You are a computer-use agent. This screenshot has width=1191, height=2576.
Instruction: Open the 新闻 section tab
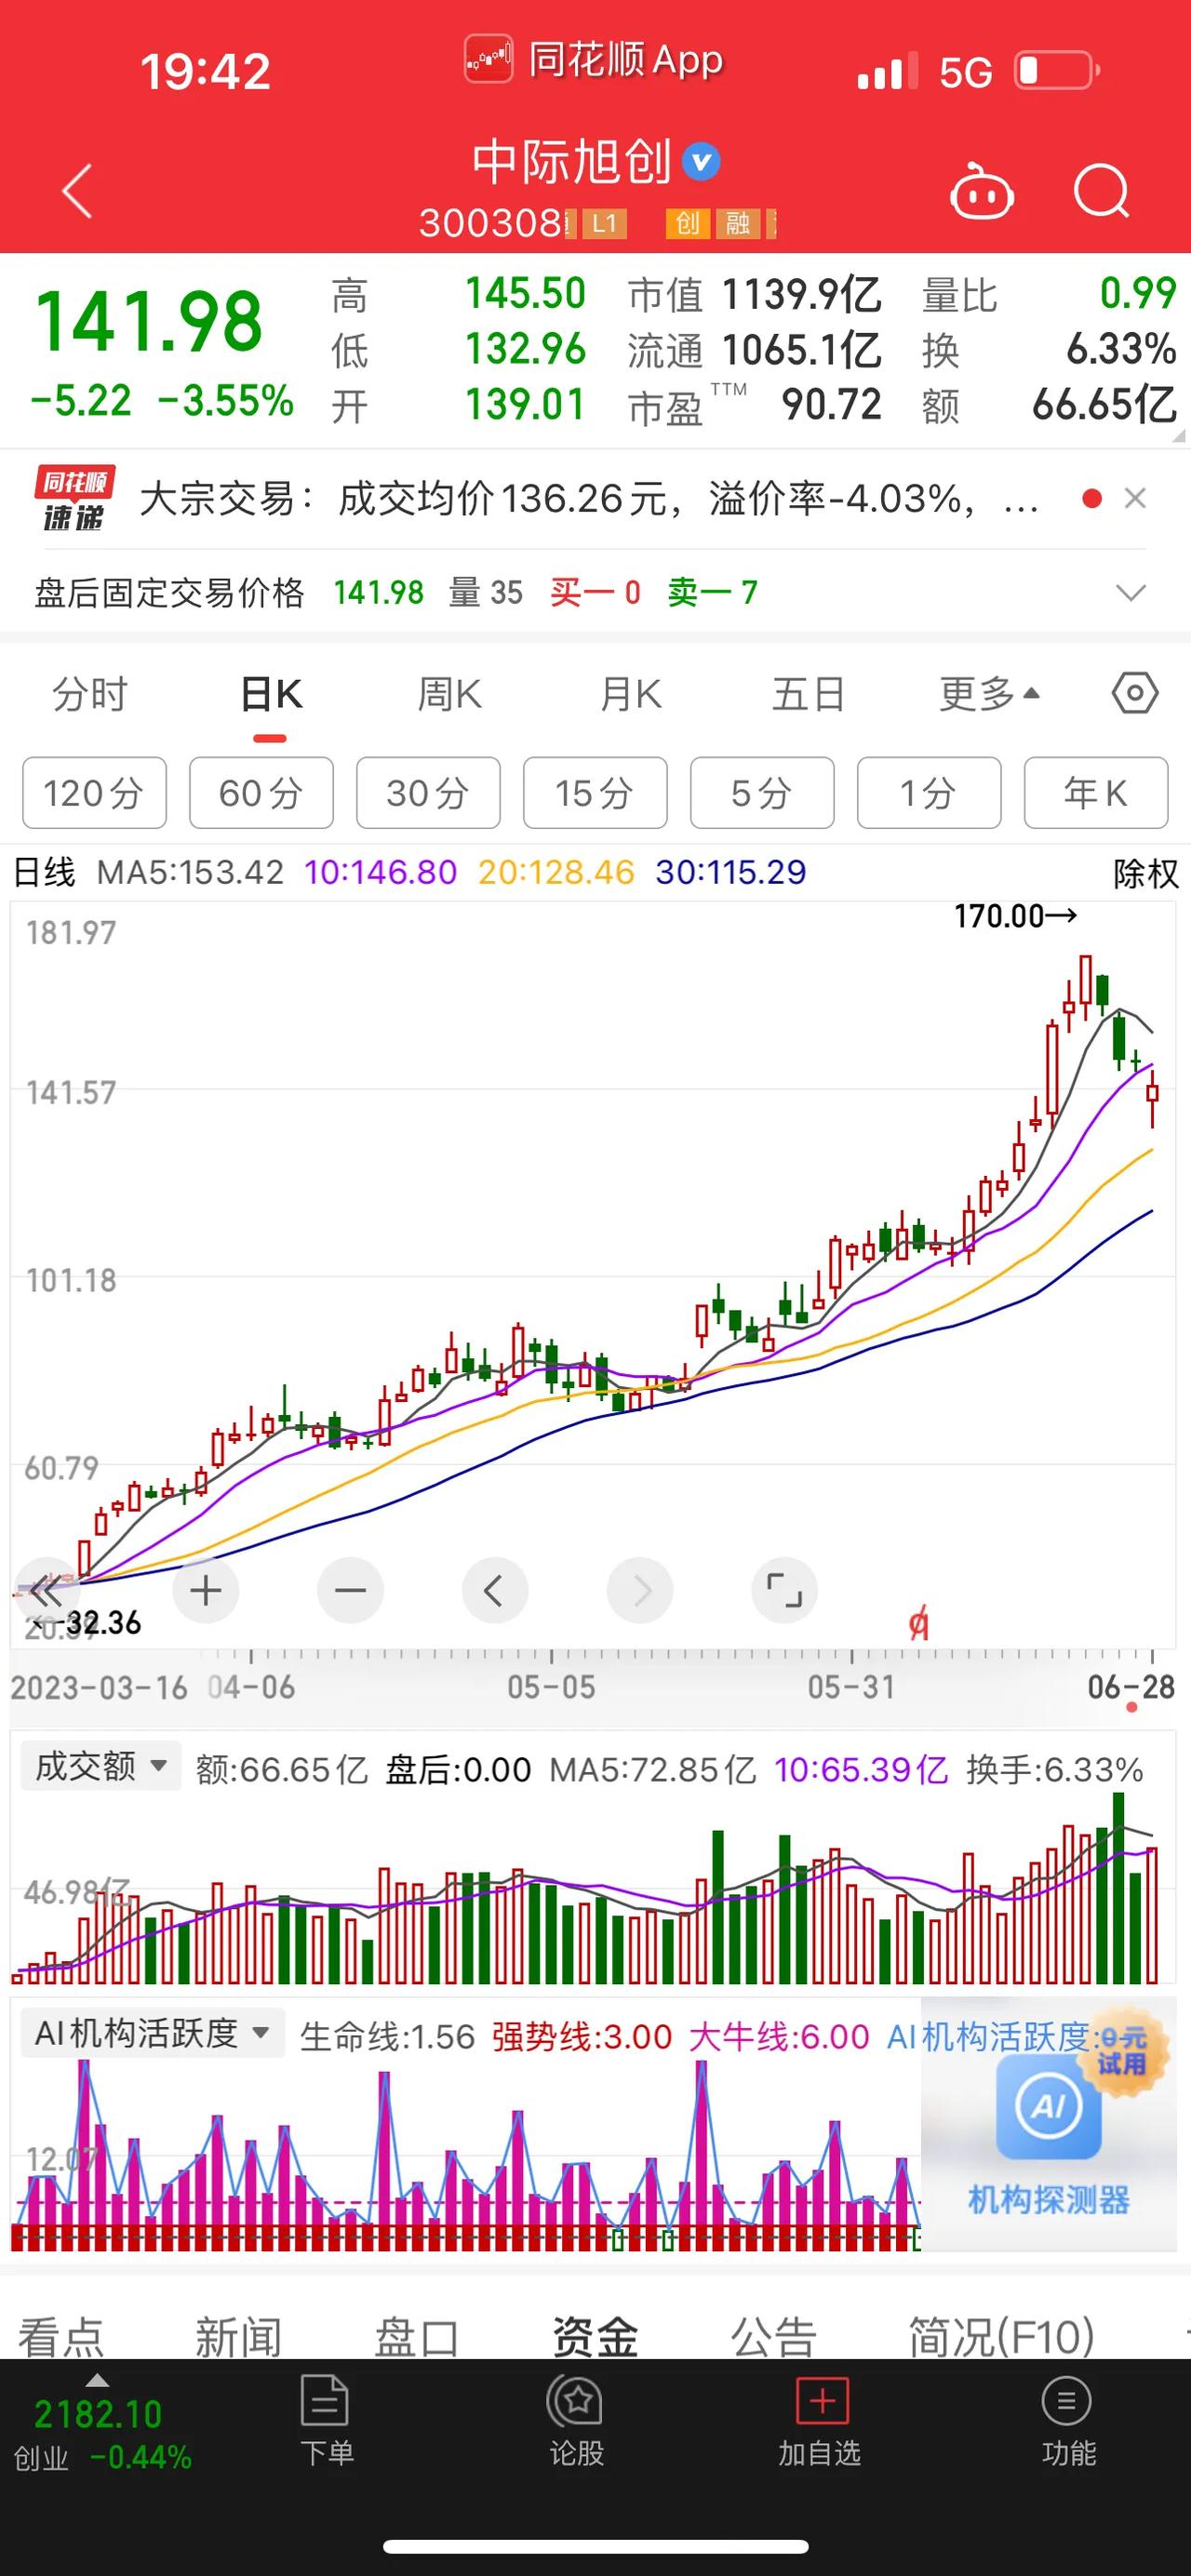pyautogui.click(x=238, y=2337)
